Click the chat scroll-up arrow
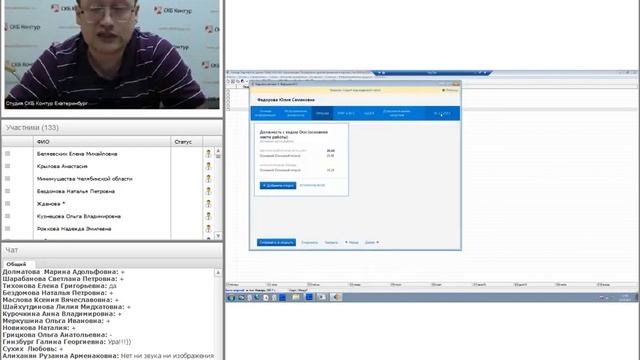 pyautogui.click(x=218, y=272)
